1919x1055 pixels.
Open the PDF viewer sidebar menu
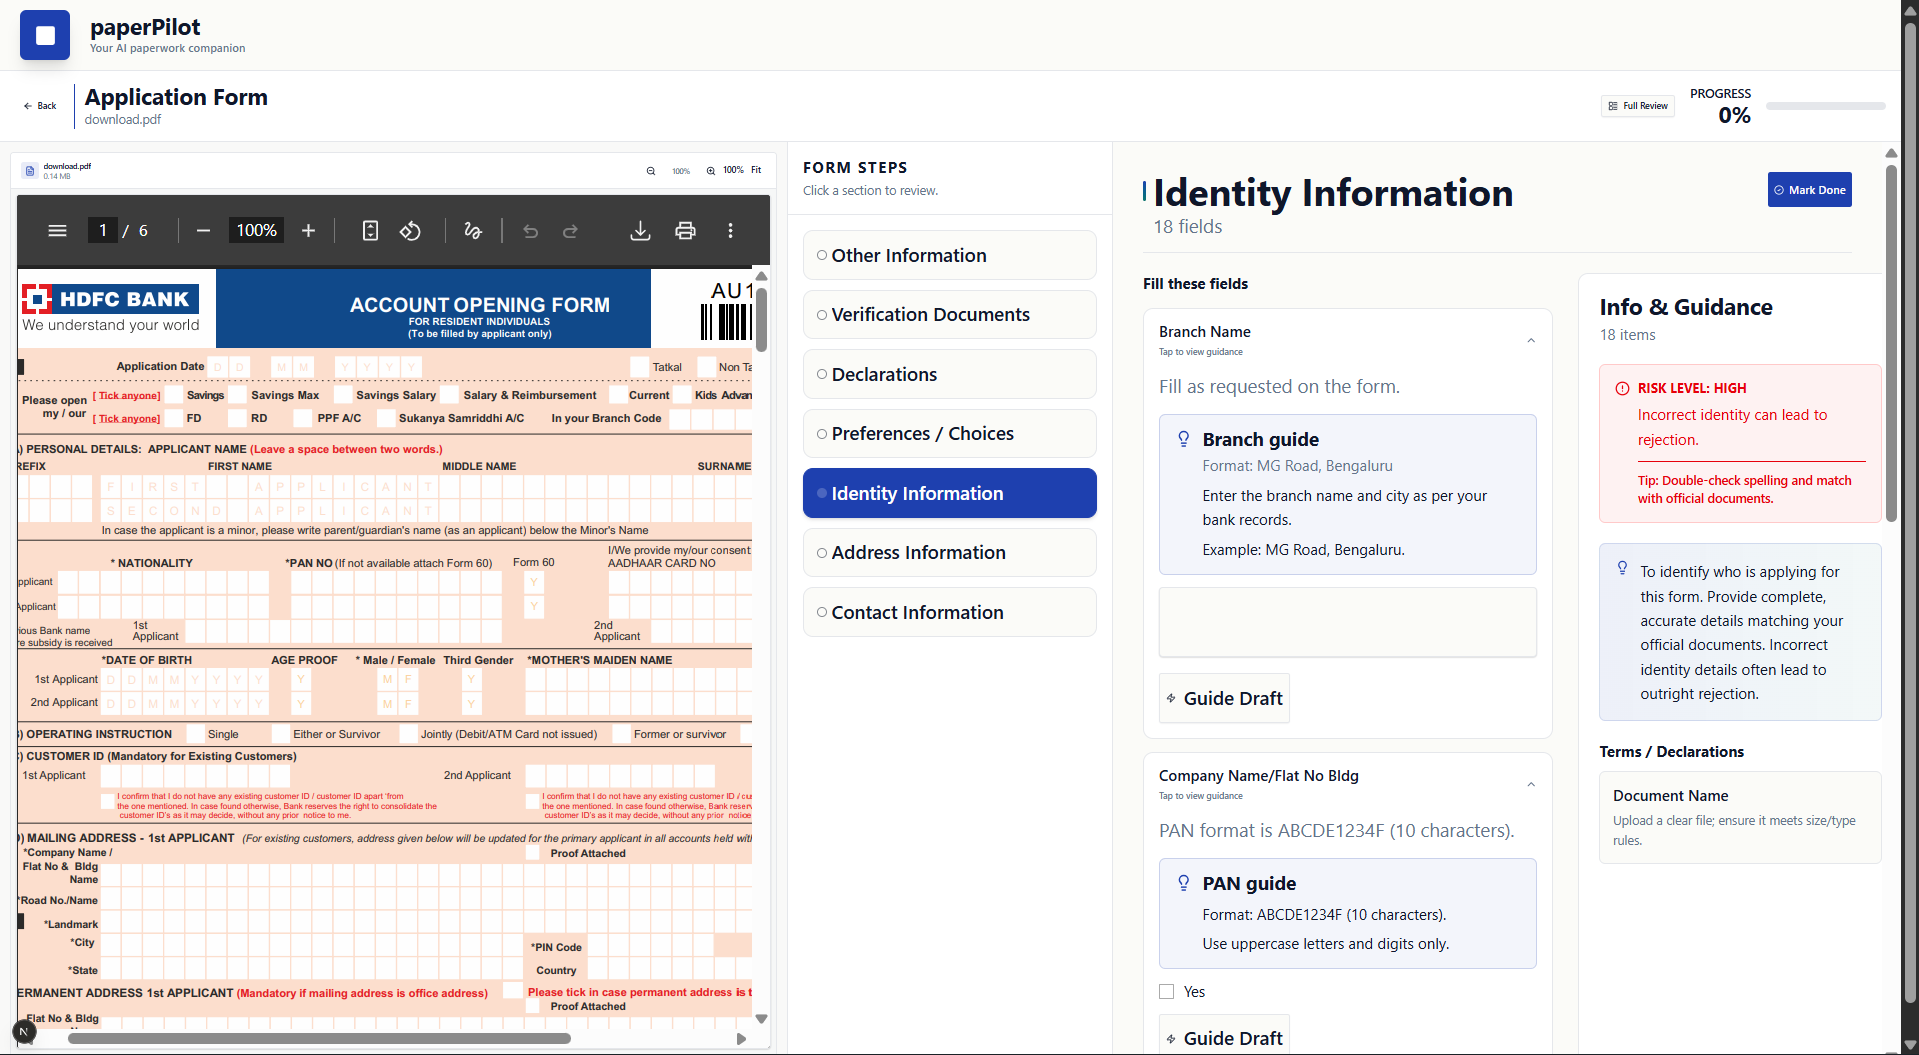coord(57,231)
